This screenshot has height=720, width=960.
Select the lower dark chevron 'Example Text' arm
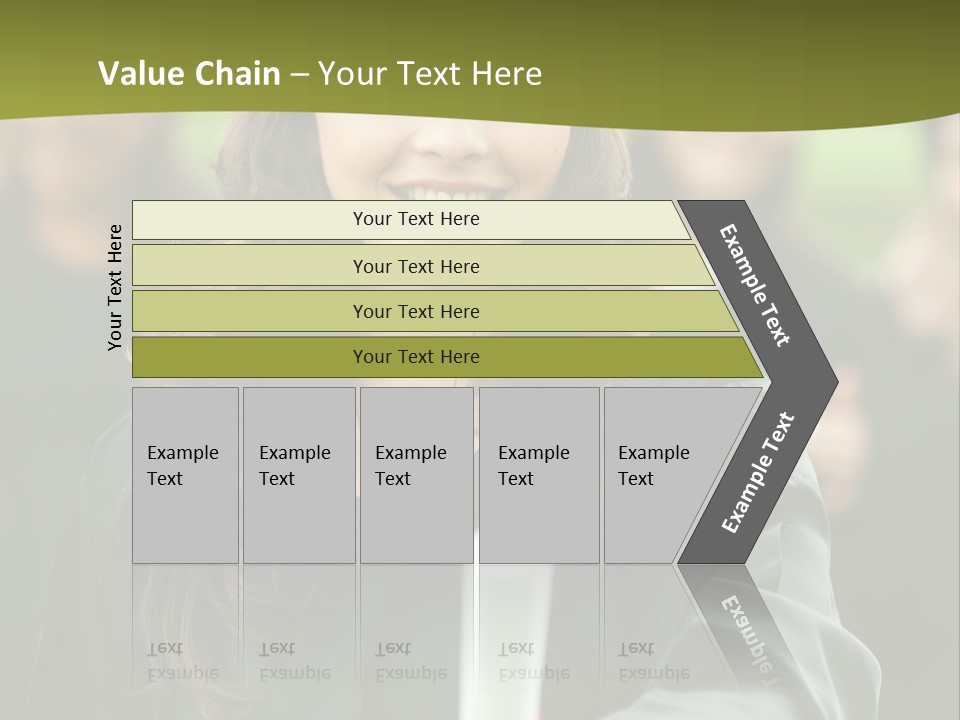(x=757, y=473)
